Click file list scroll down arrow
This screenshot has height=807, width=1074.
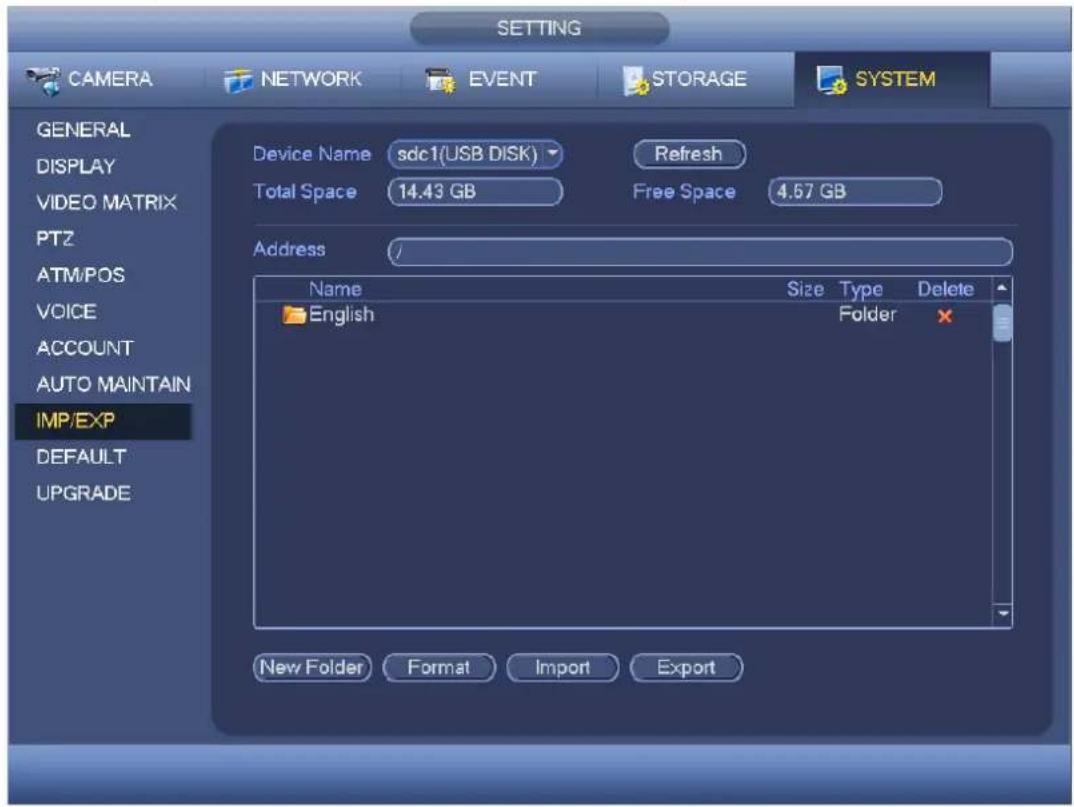pos(1003,614)
